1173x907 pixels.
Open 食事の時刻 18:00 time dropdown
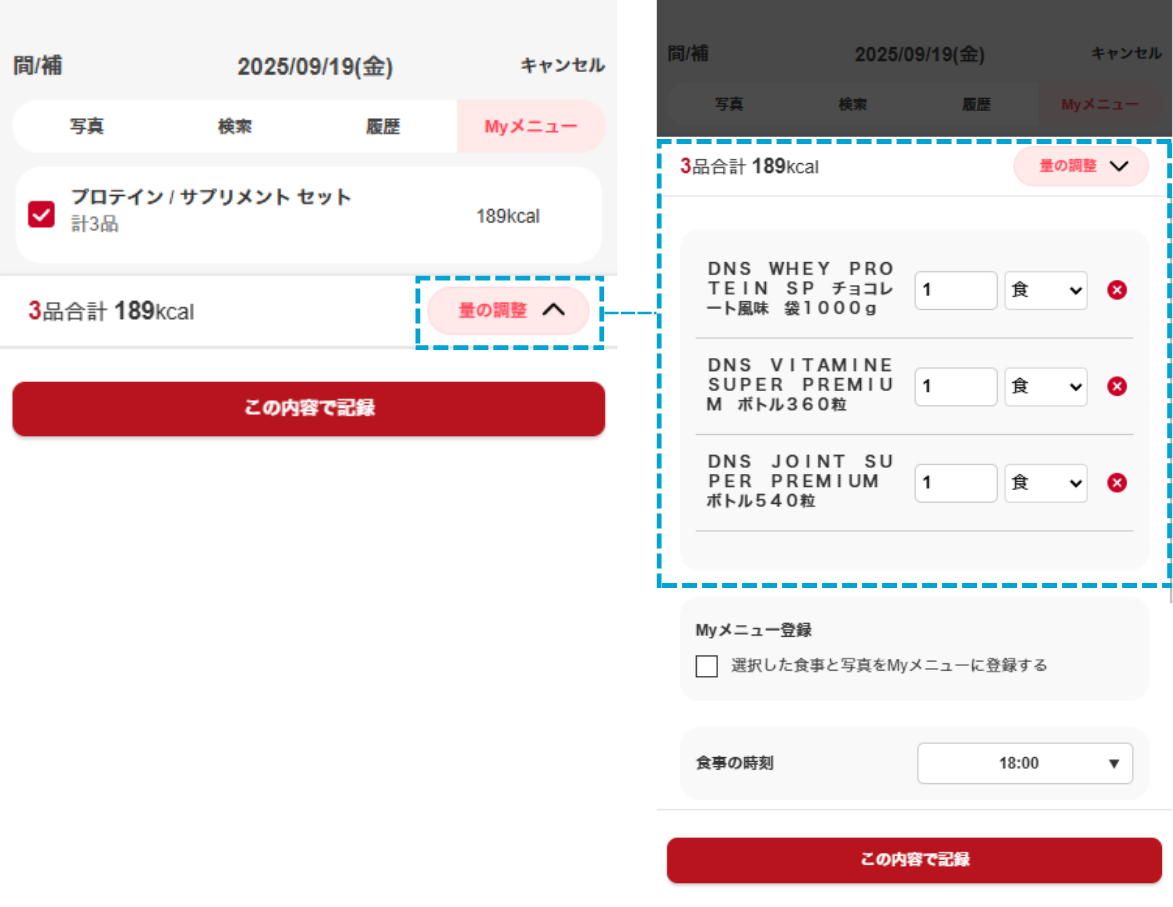[1024, 763]
